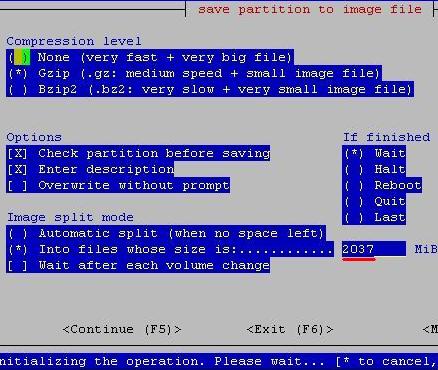Click the save partition to image file title
The width and height of the screenshot is (438, 370).
[x=310, y=9]
